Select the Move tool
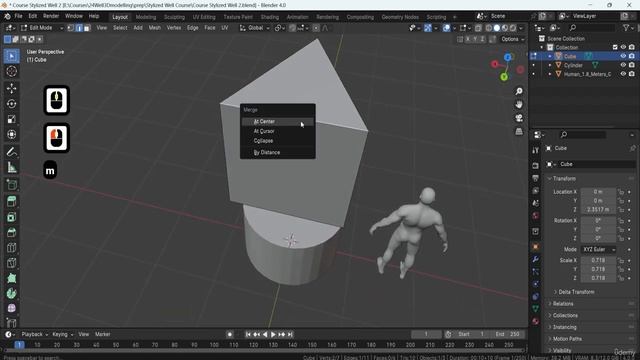Image resolution: width=640 pixels, height=360 pixels. [11, 88]
